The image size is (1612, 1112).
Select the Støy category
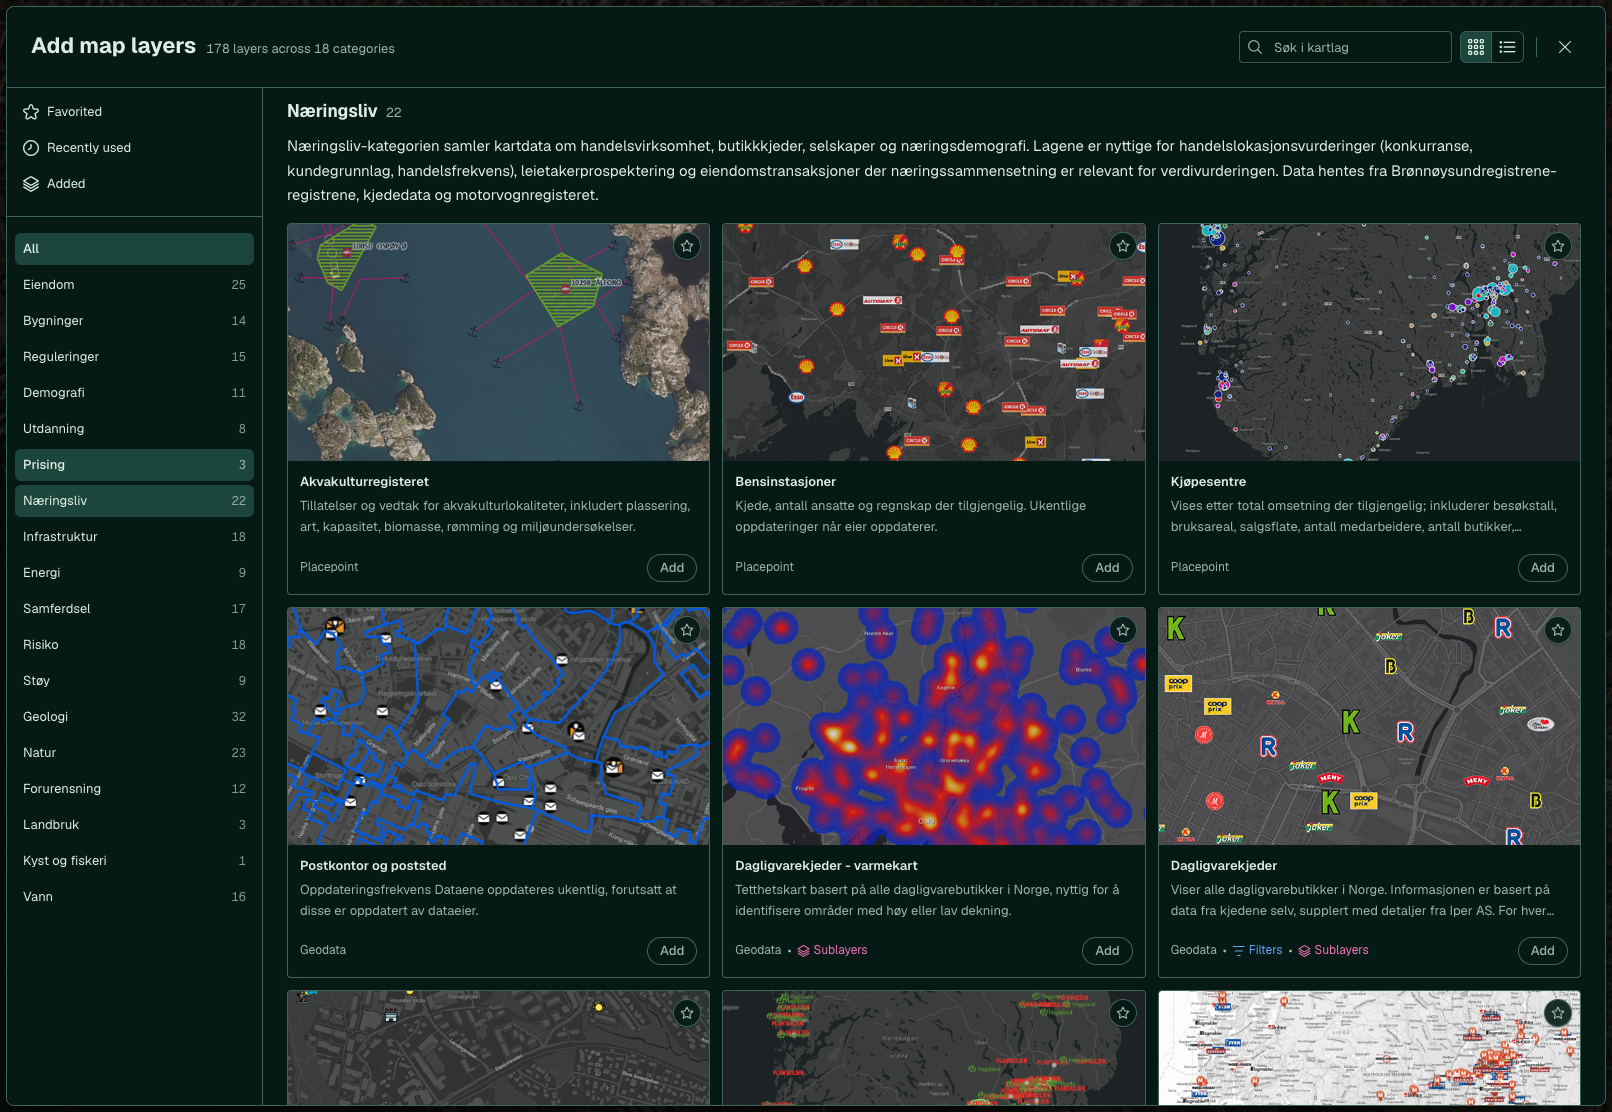tap(134, 681)
